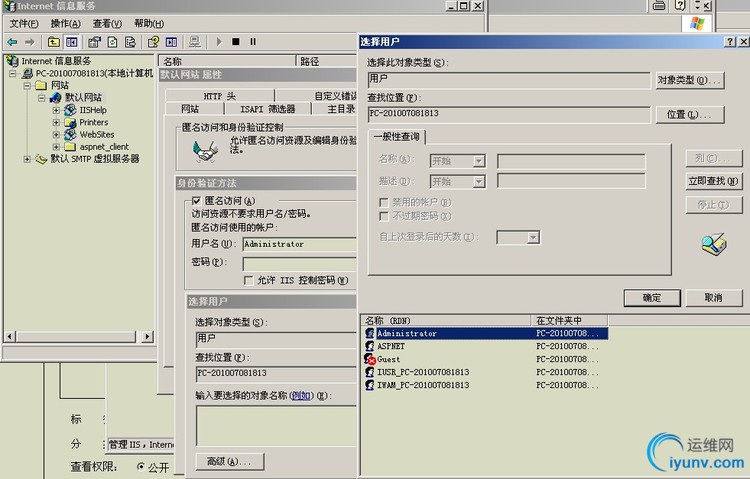This screenshot has height=479, width=750.
Task: Collapse the 默认网站 node
Action: pos(42,98)
